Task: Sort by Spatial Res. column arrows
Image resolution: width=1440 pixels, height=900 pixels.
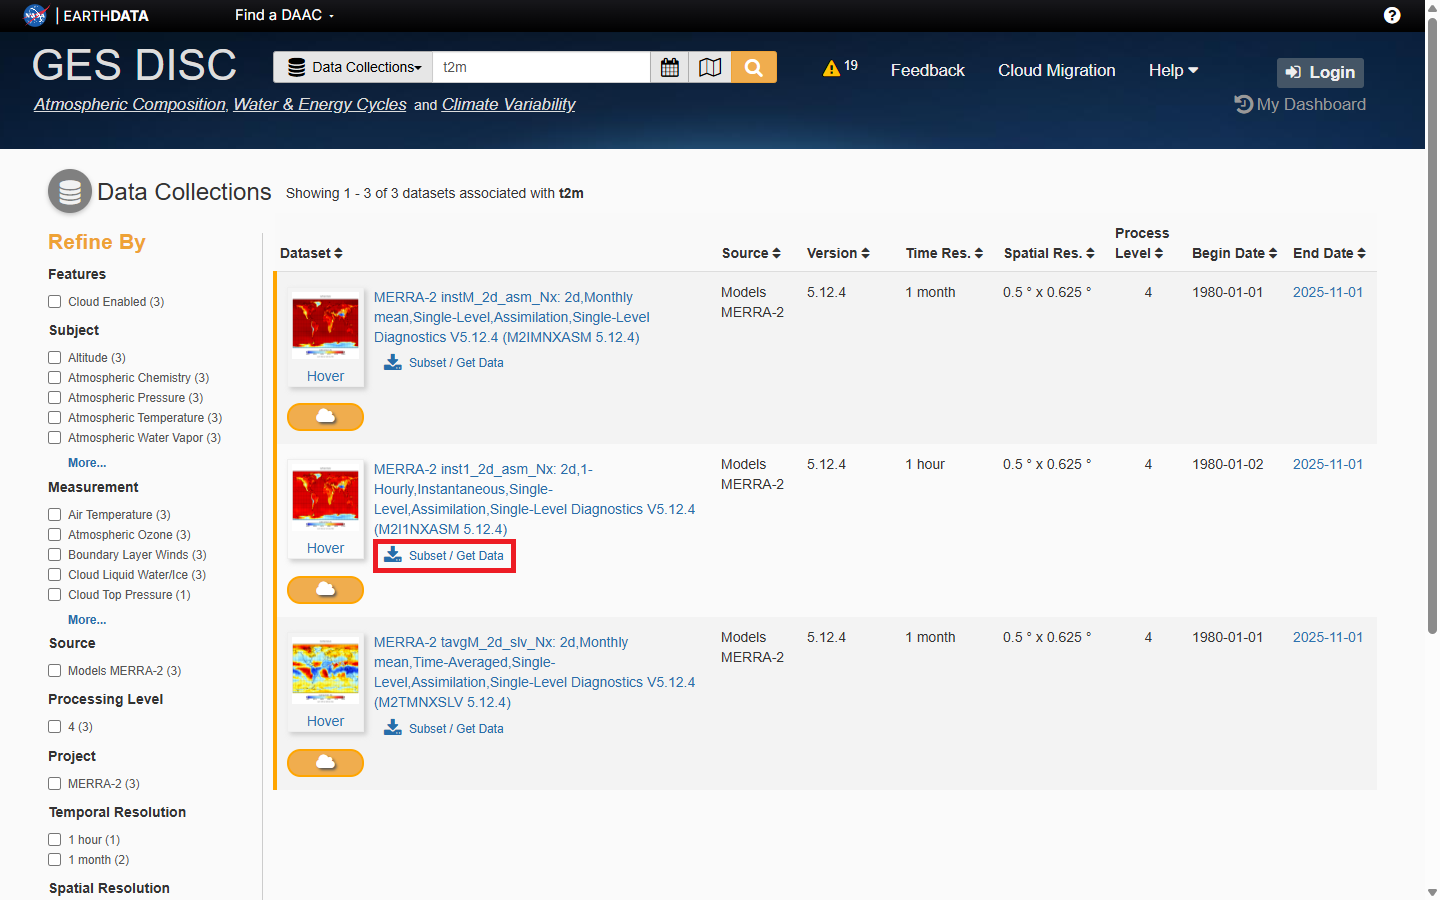Action: click(x=1090, y=253)
